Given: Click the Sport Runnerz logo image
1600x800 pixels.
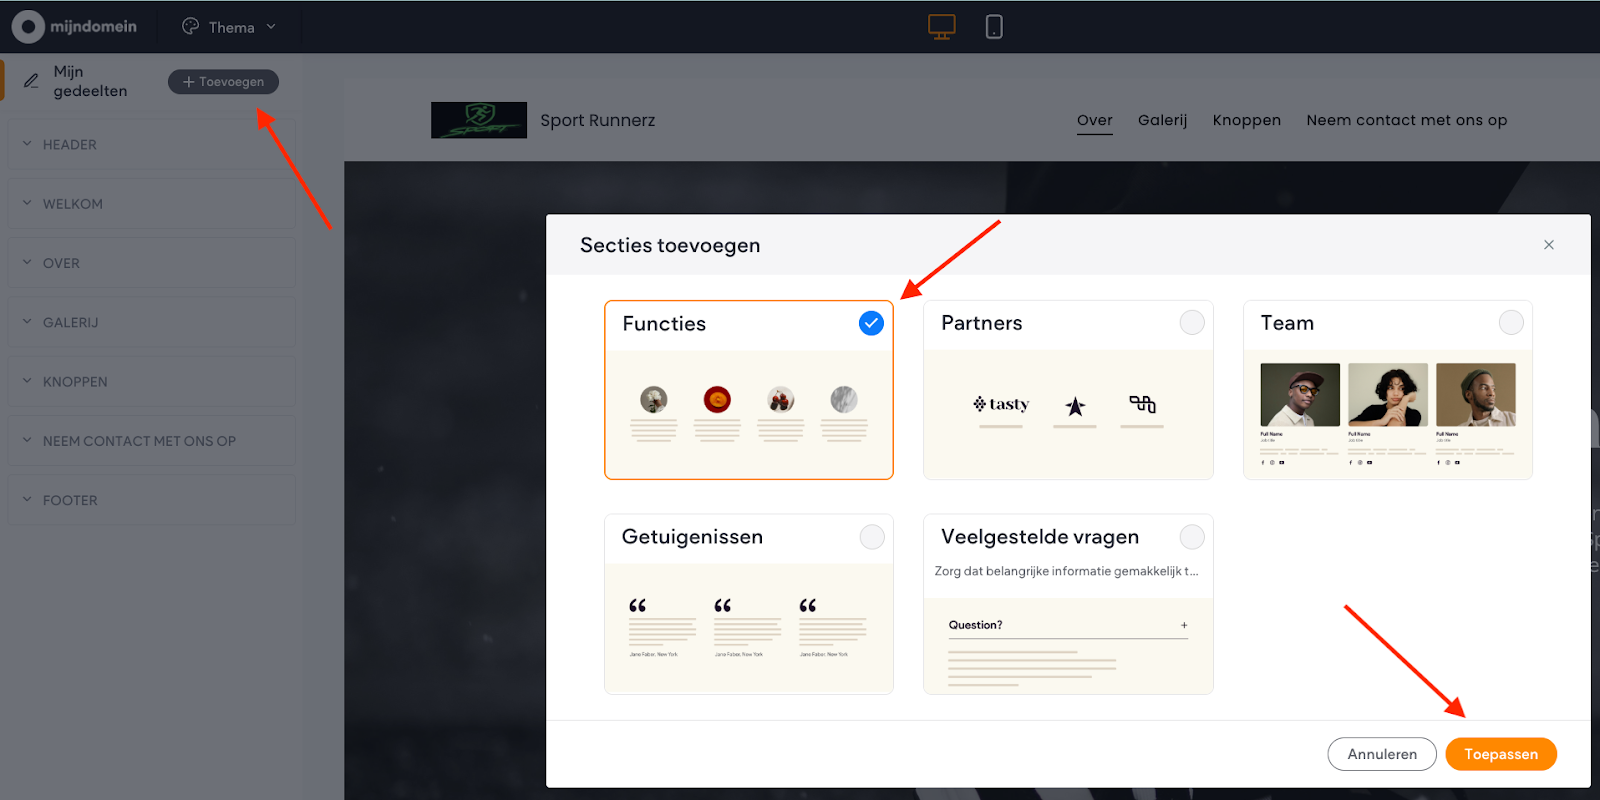Looking at the screenshot, I should [478, 120].
